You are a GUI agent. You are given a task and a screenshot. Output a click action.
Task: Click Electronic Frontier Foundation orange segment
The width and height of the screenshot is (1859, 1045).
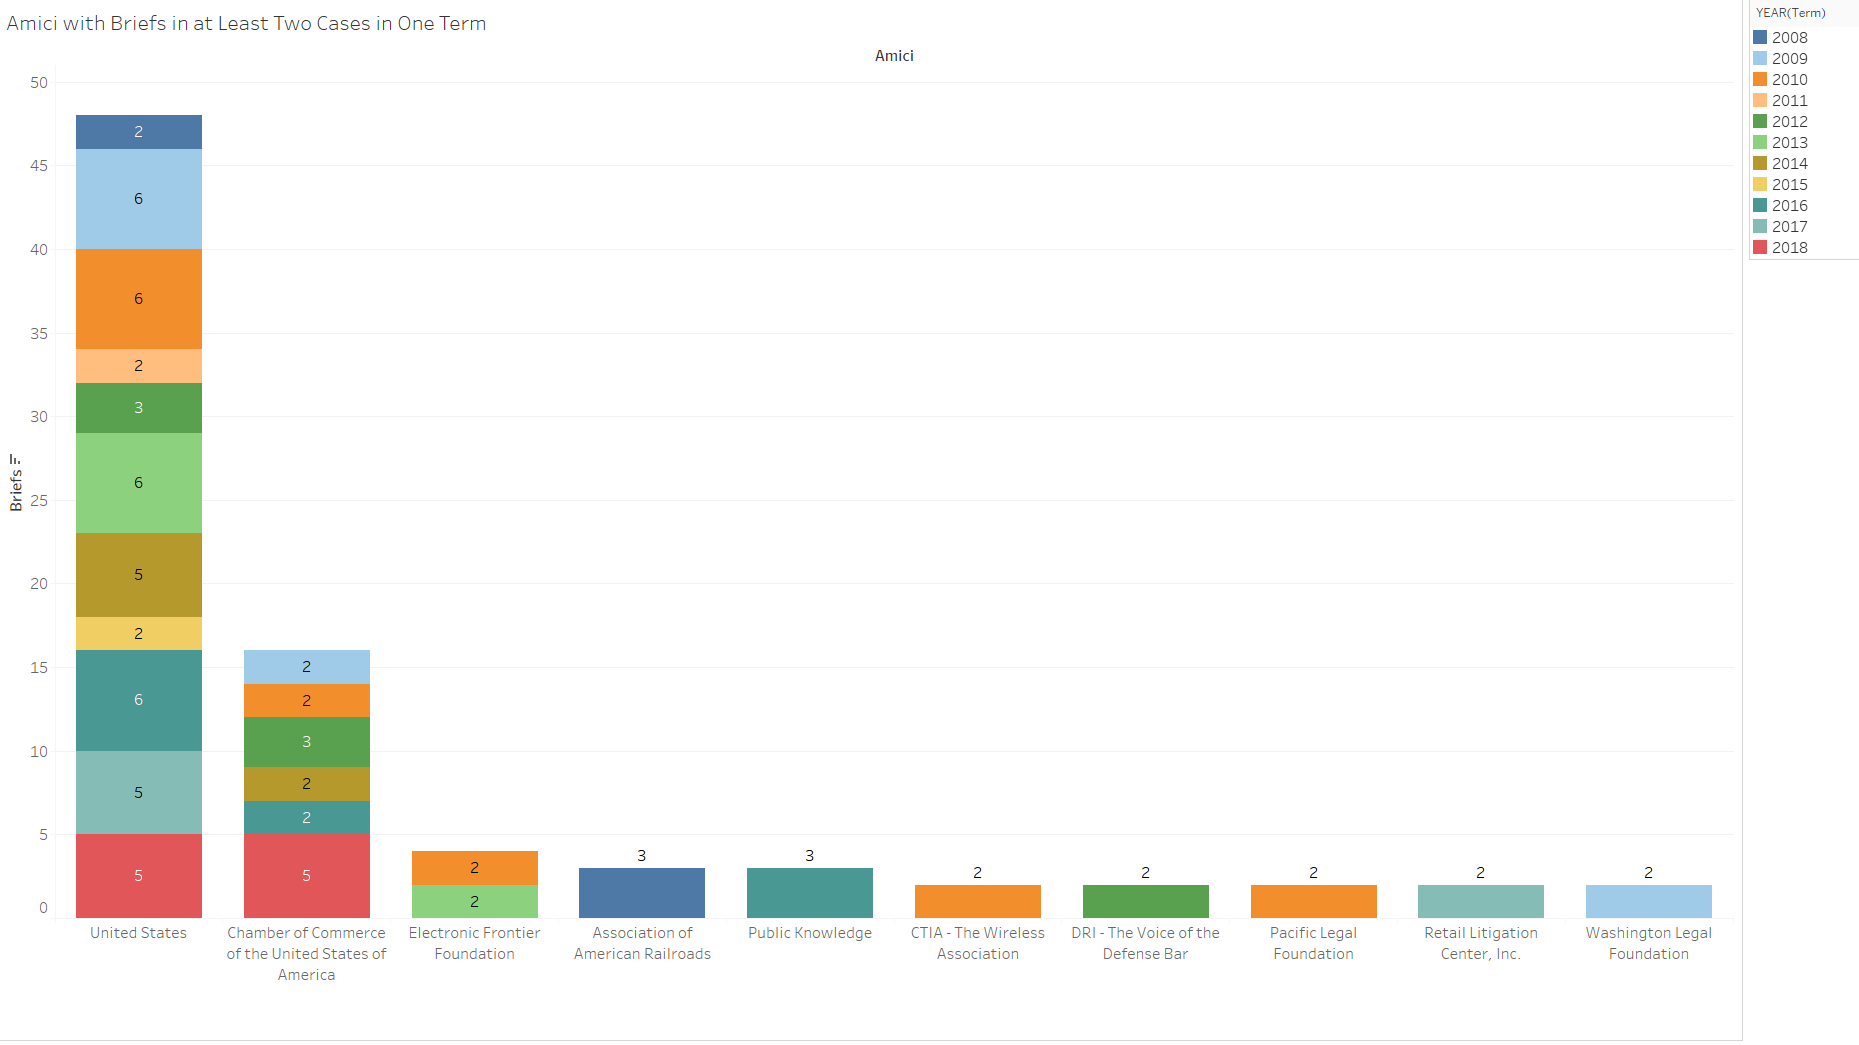pyautogui.click(x=475, y=868)
